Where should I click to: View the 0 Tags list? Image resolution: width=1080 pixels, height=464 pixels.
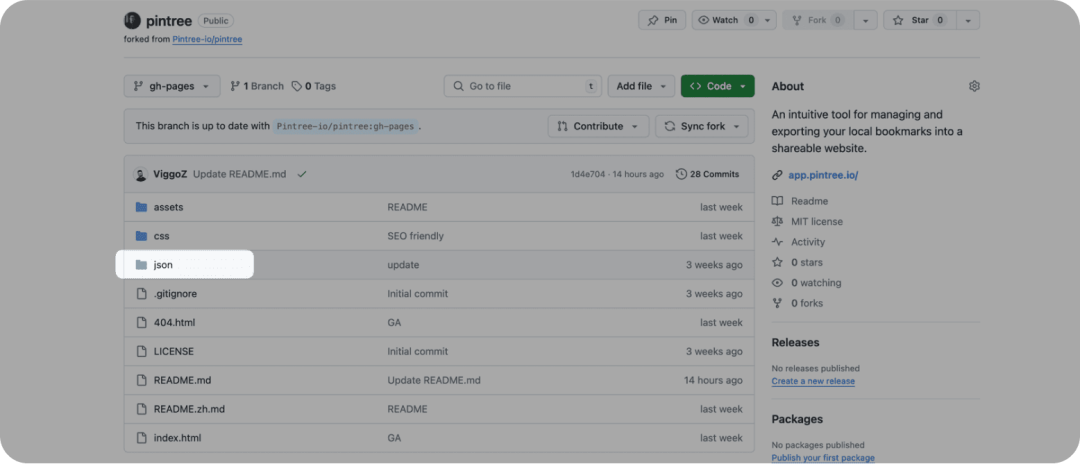(x=313, y=86)
